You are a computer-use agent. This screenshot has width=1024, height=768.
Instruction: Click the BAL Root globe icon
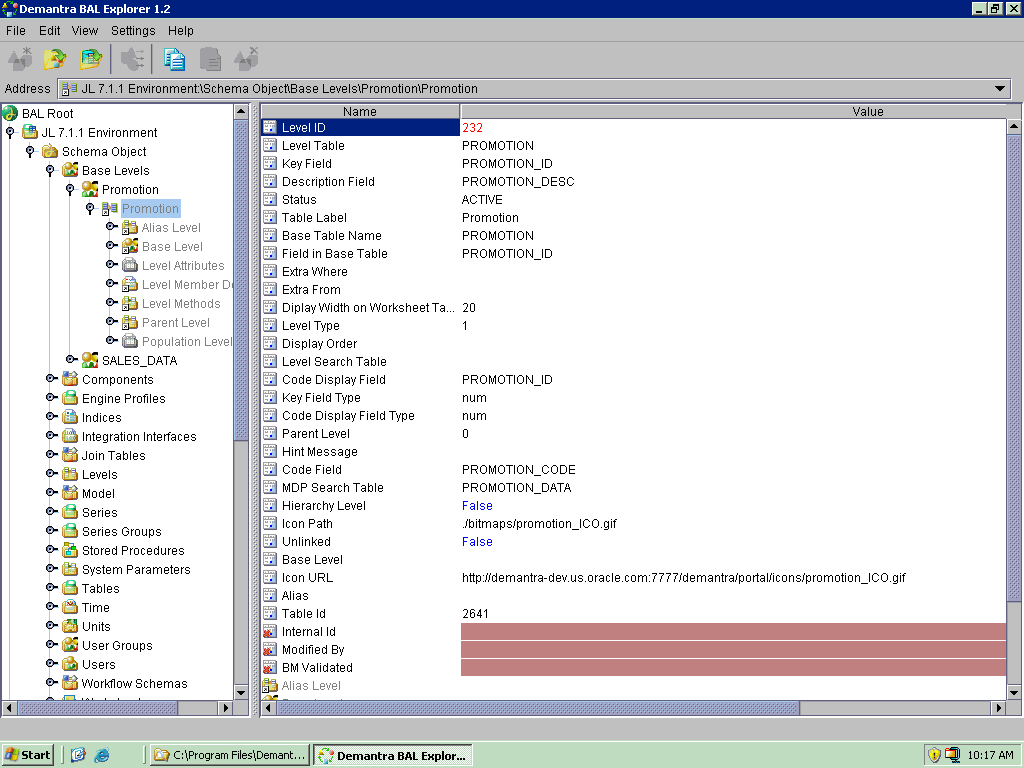pos(10,113)
